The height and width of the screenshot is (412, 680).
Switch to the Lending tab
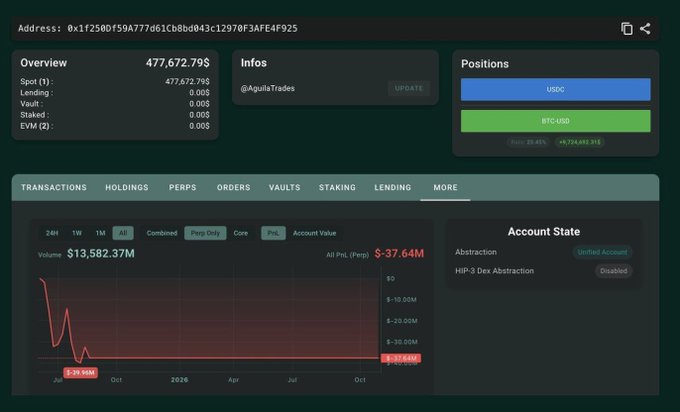coord(392,187)
